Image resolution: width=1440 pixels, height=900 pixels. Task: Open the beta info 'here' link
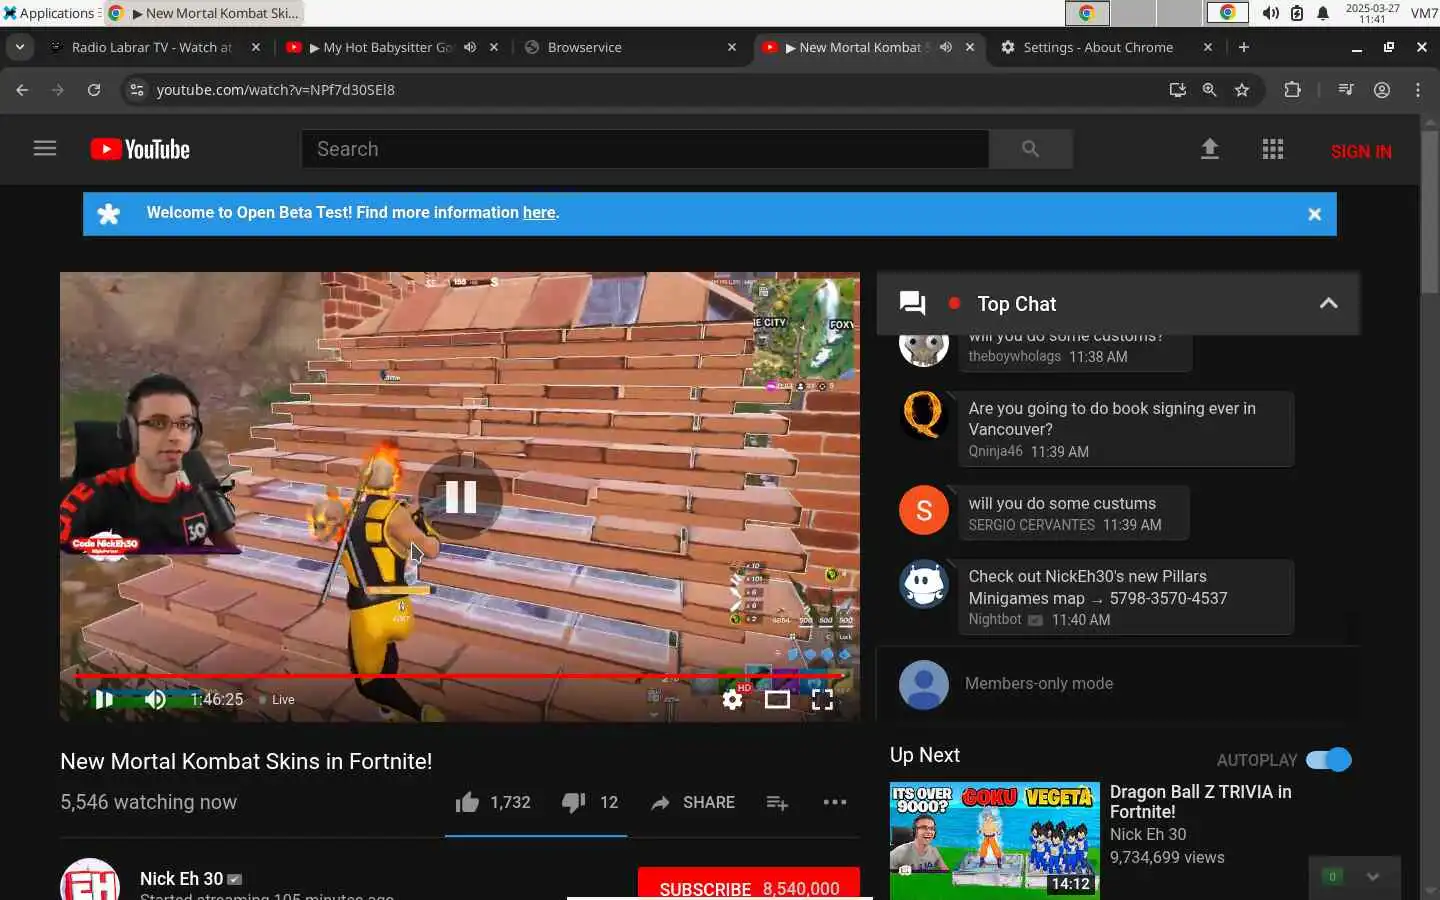coord(539,212)
